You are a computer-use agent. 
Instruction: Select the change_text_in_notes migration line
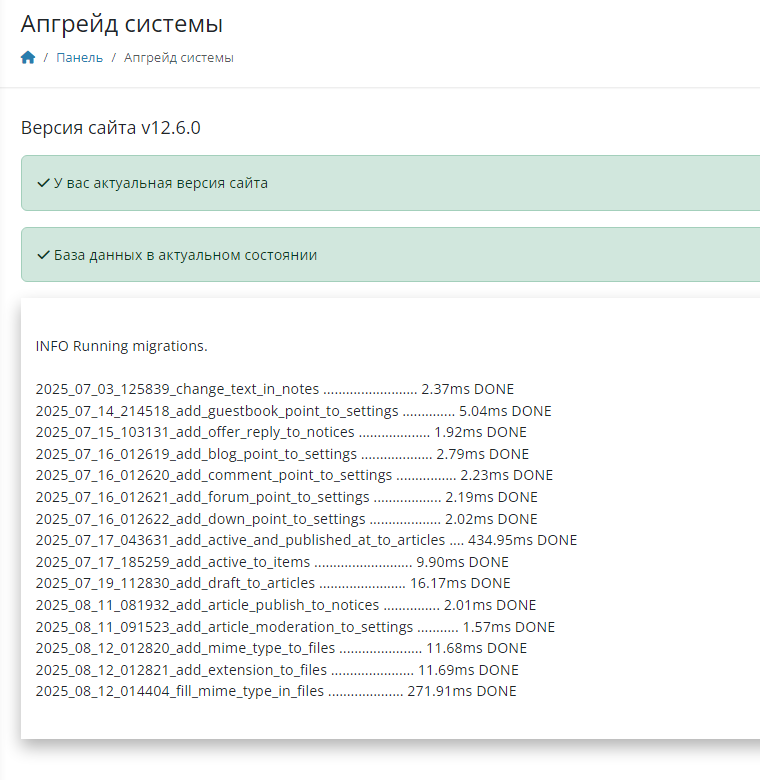(x=274, y=389)
